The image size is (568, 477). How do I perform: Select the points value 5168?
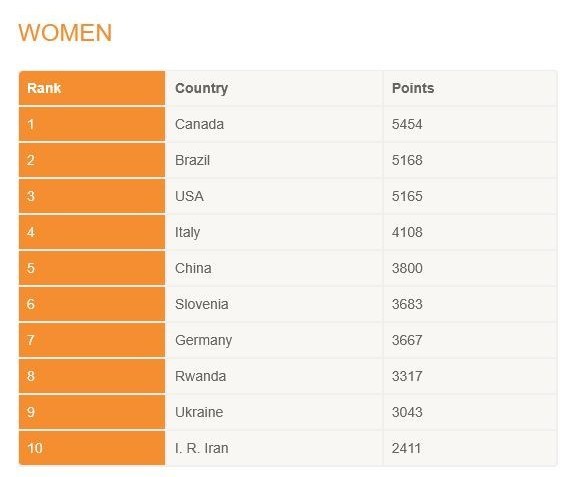pos(407,160)
